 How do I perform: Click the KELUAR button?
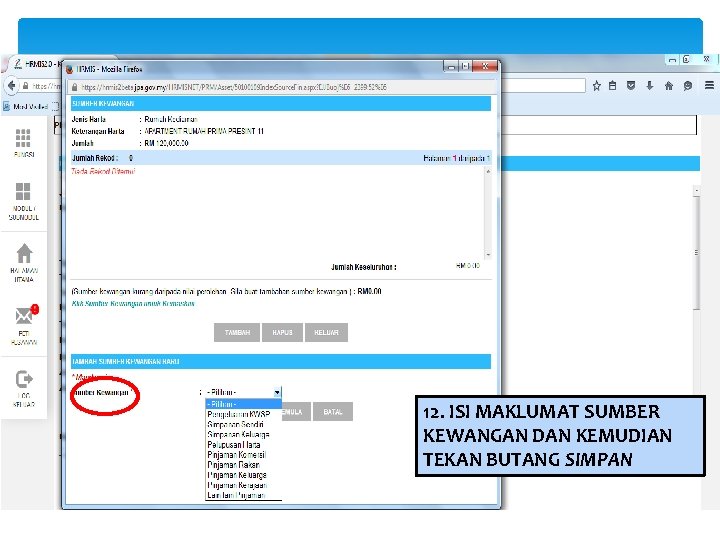pyautogui.click(x=326, y=332)
